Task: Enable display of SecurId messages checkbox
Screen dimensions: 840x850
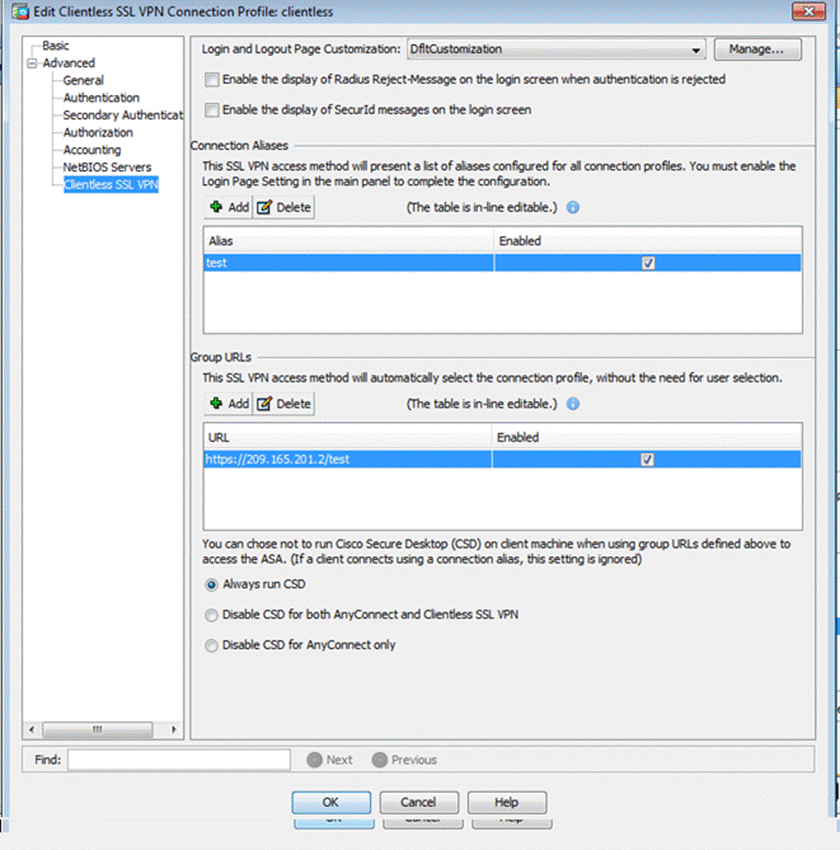Action: [x=211, y=110]
